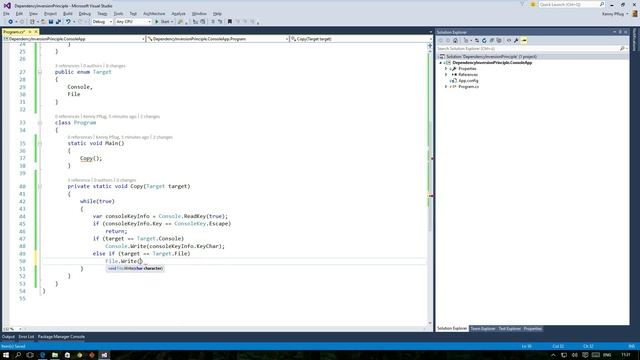This screenshot has width=640, height=360.
Task: Click the Start debugging button
Action: 164,22
